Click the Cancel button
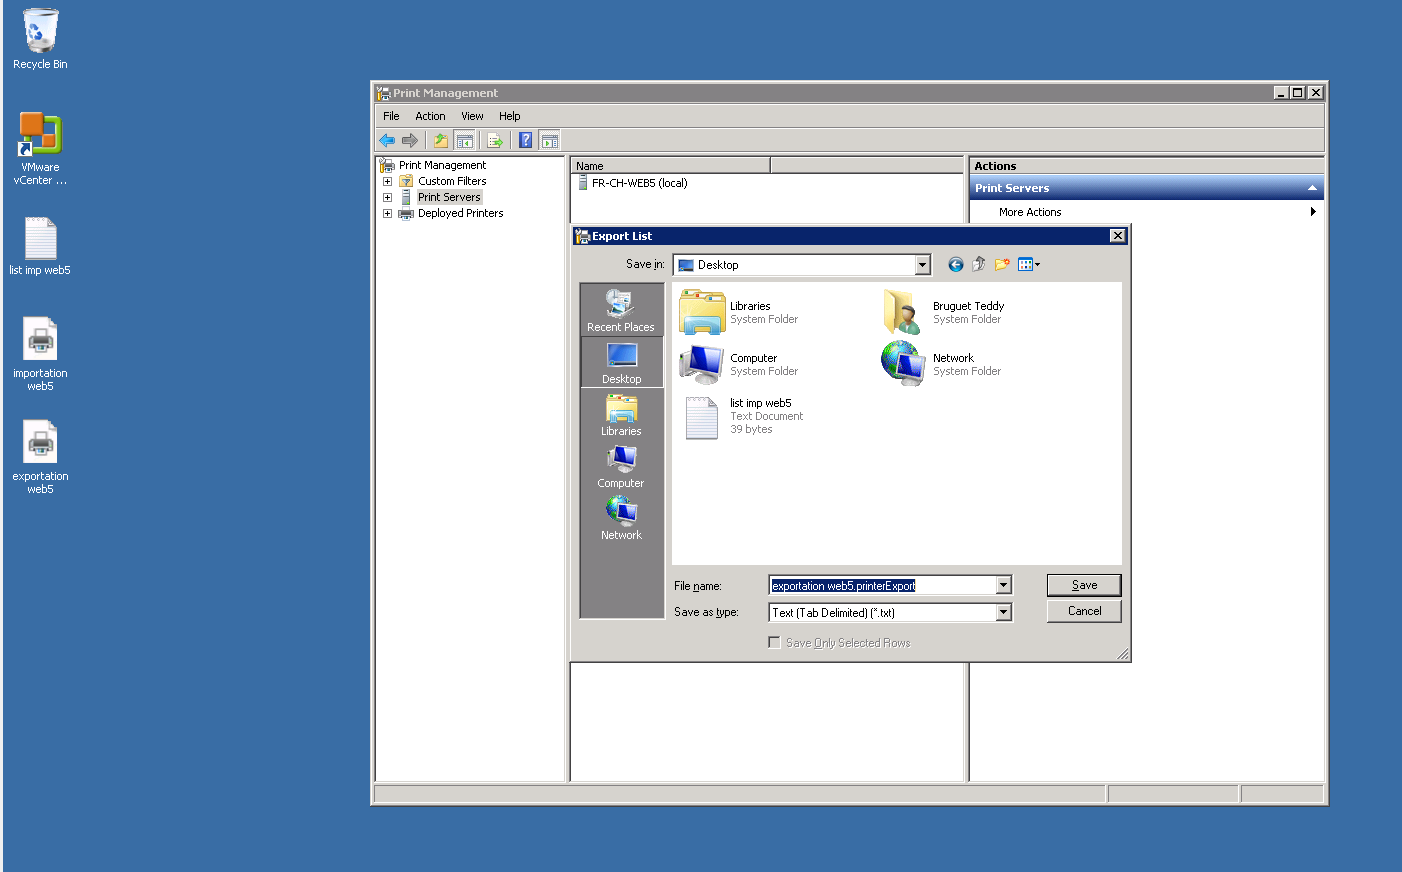1402x872 pixels. pyautogui.click(x=1084, y=611)
